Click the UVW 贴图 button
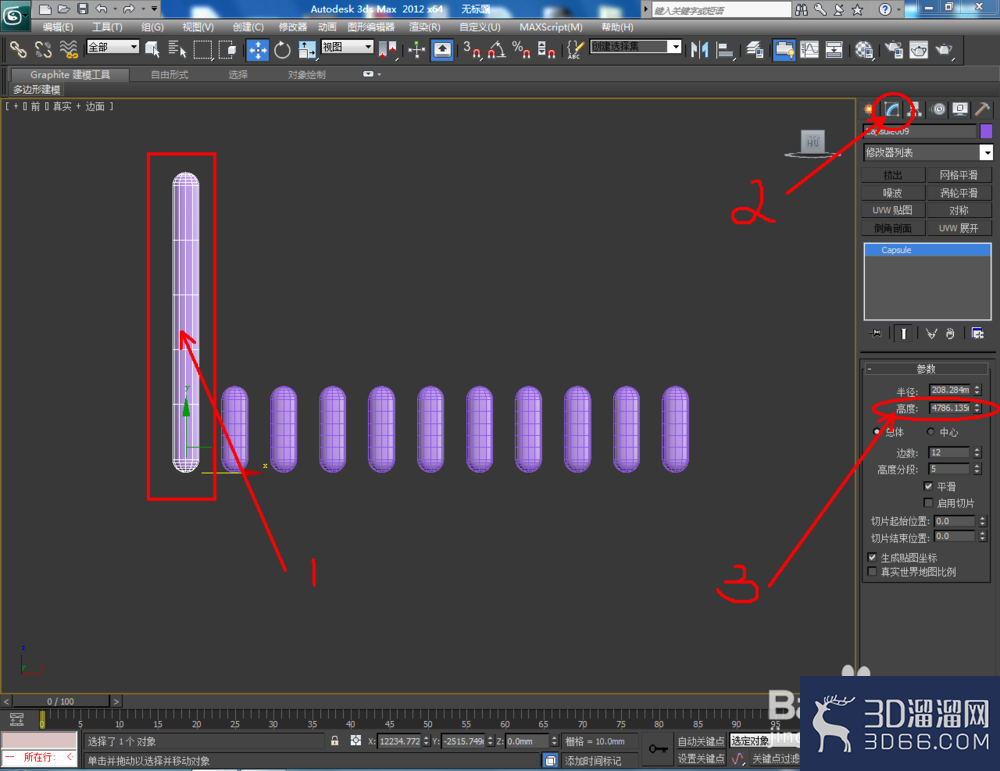1000x771 pixels. (892, 210)
